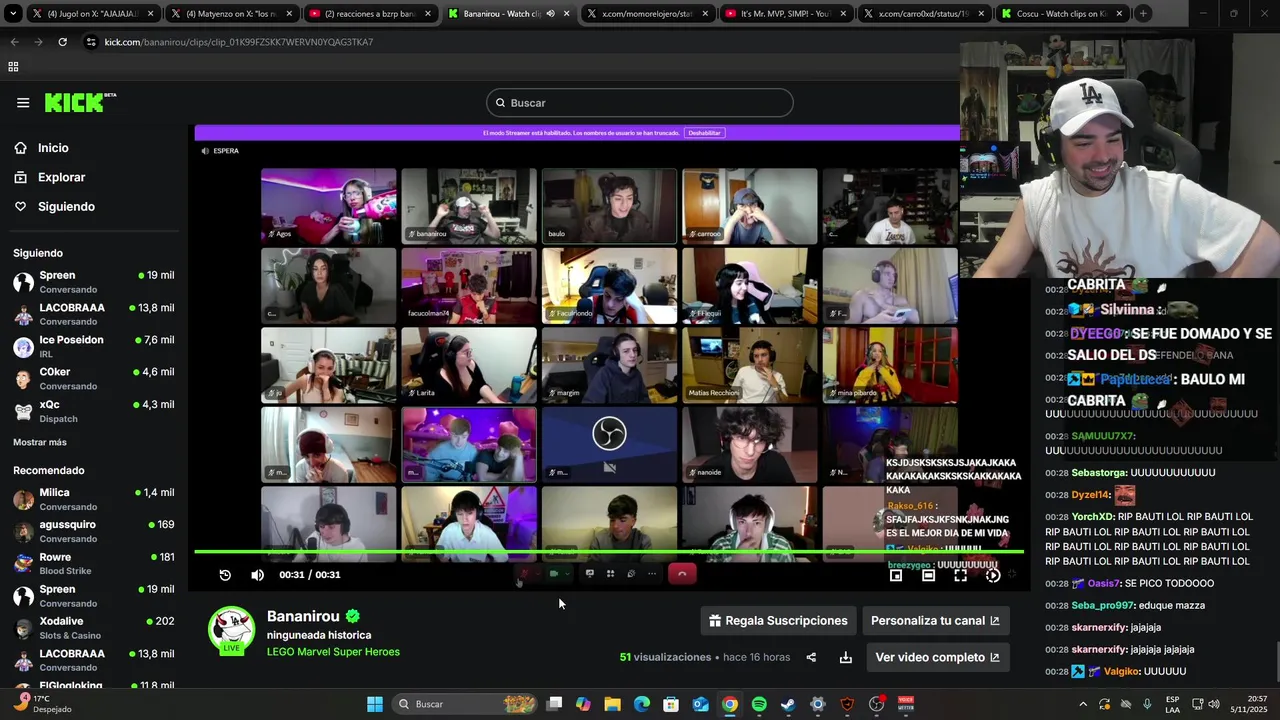Open LEGO Marvel Super Heroes category

click(333, 652)
